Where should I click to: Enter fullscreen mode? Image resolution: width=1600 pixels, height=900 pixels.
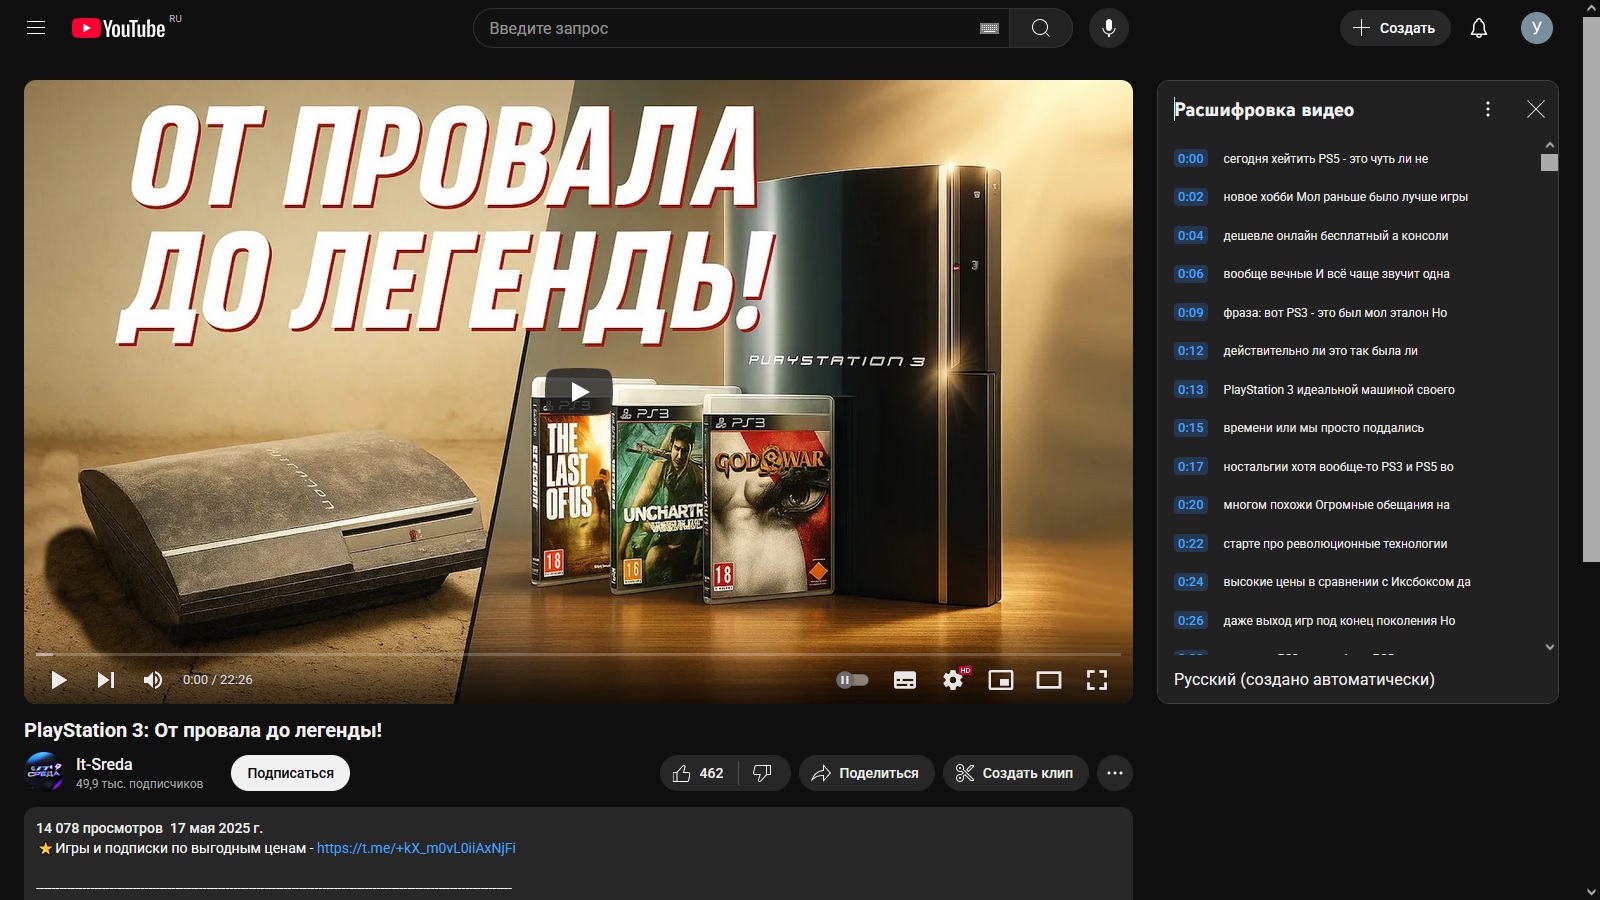coord(1097,680)
